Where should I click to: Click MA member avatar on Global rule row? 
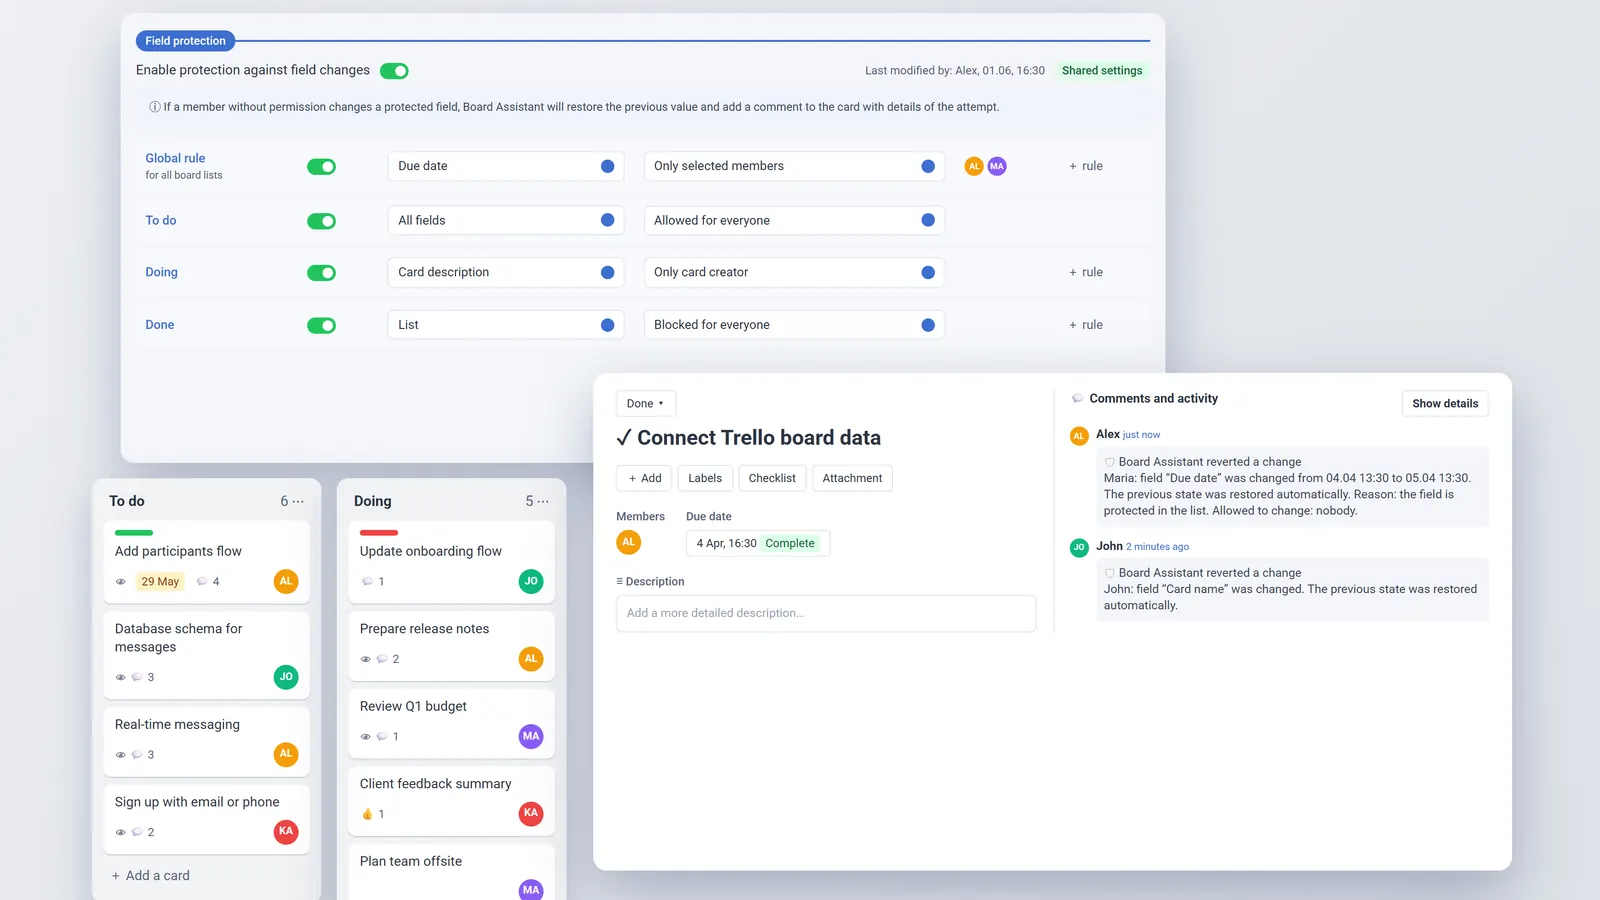[997, 166]
